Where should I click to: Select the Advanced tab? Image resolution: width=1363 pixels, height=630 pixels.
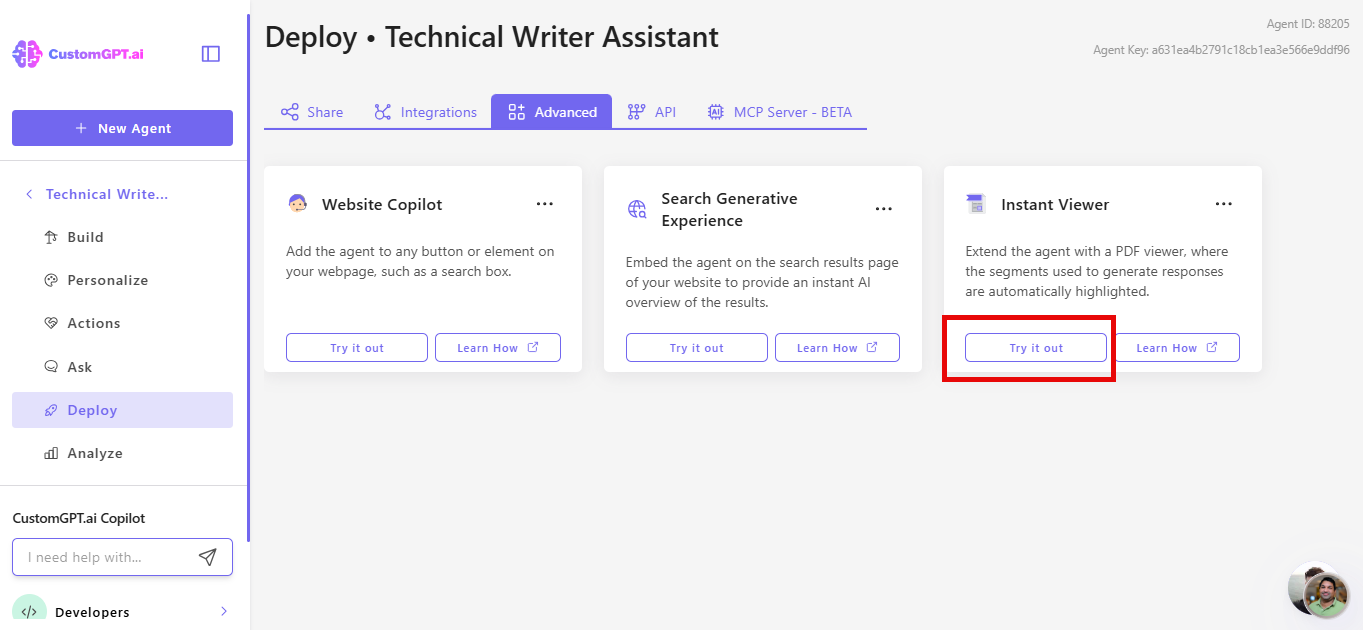551,112
